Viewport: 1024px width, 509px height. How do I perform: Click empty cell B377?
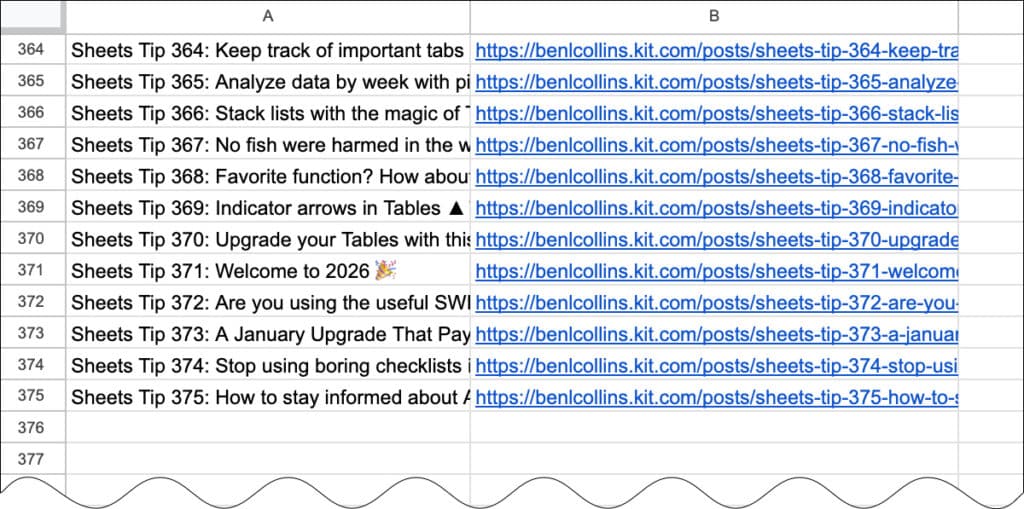(713, 459)
